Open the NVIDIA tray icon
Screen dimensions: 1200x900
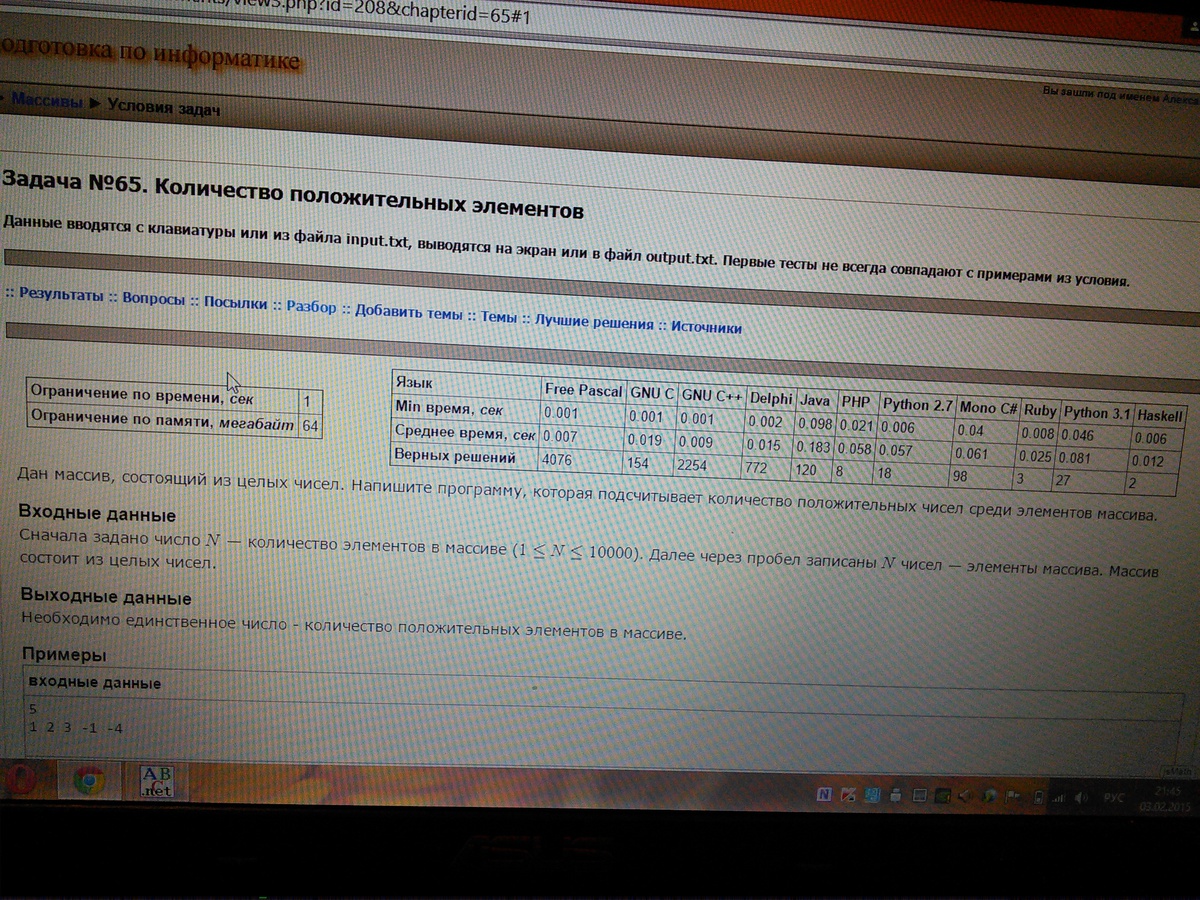[x=942, y=796]
